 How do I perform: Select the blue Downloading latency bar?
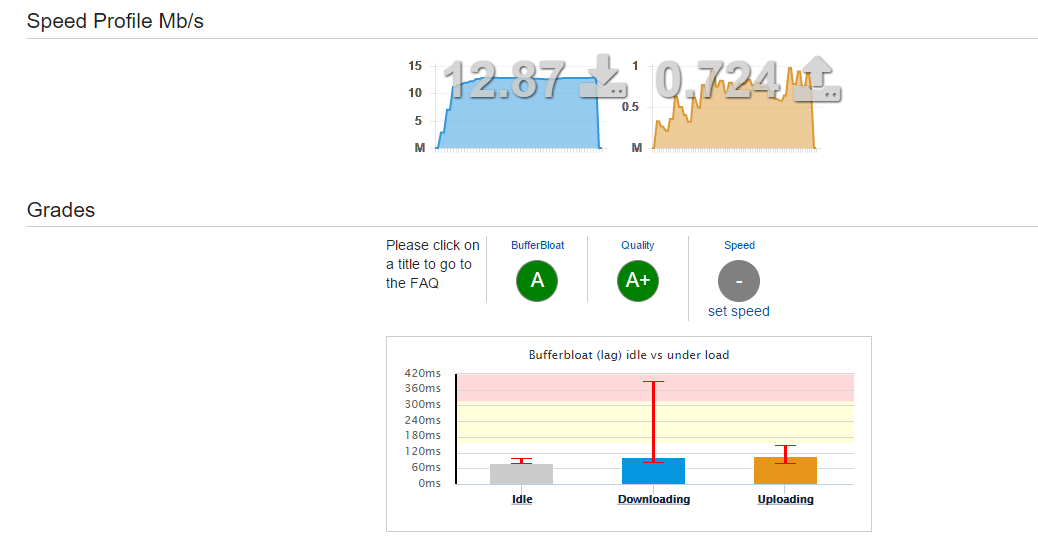click(x=653, y=471)
